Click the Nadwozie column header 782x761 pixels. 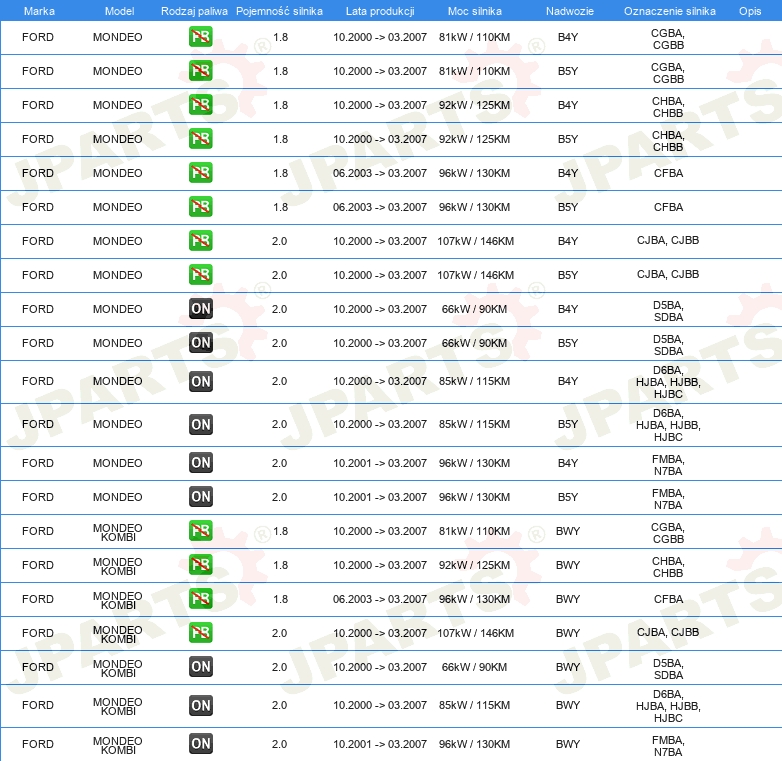tap(570, 11)
